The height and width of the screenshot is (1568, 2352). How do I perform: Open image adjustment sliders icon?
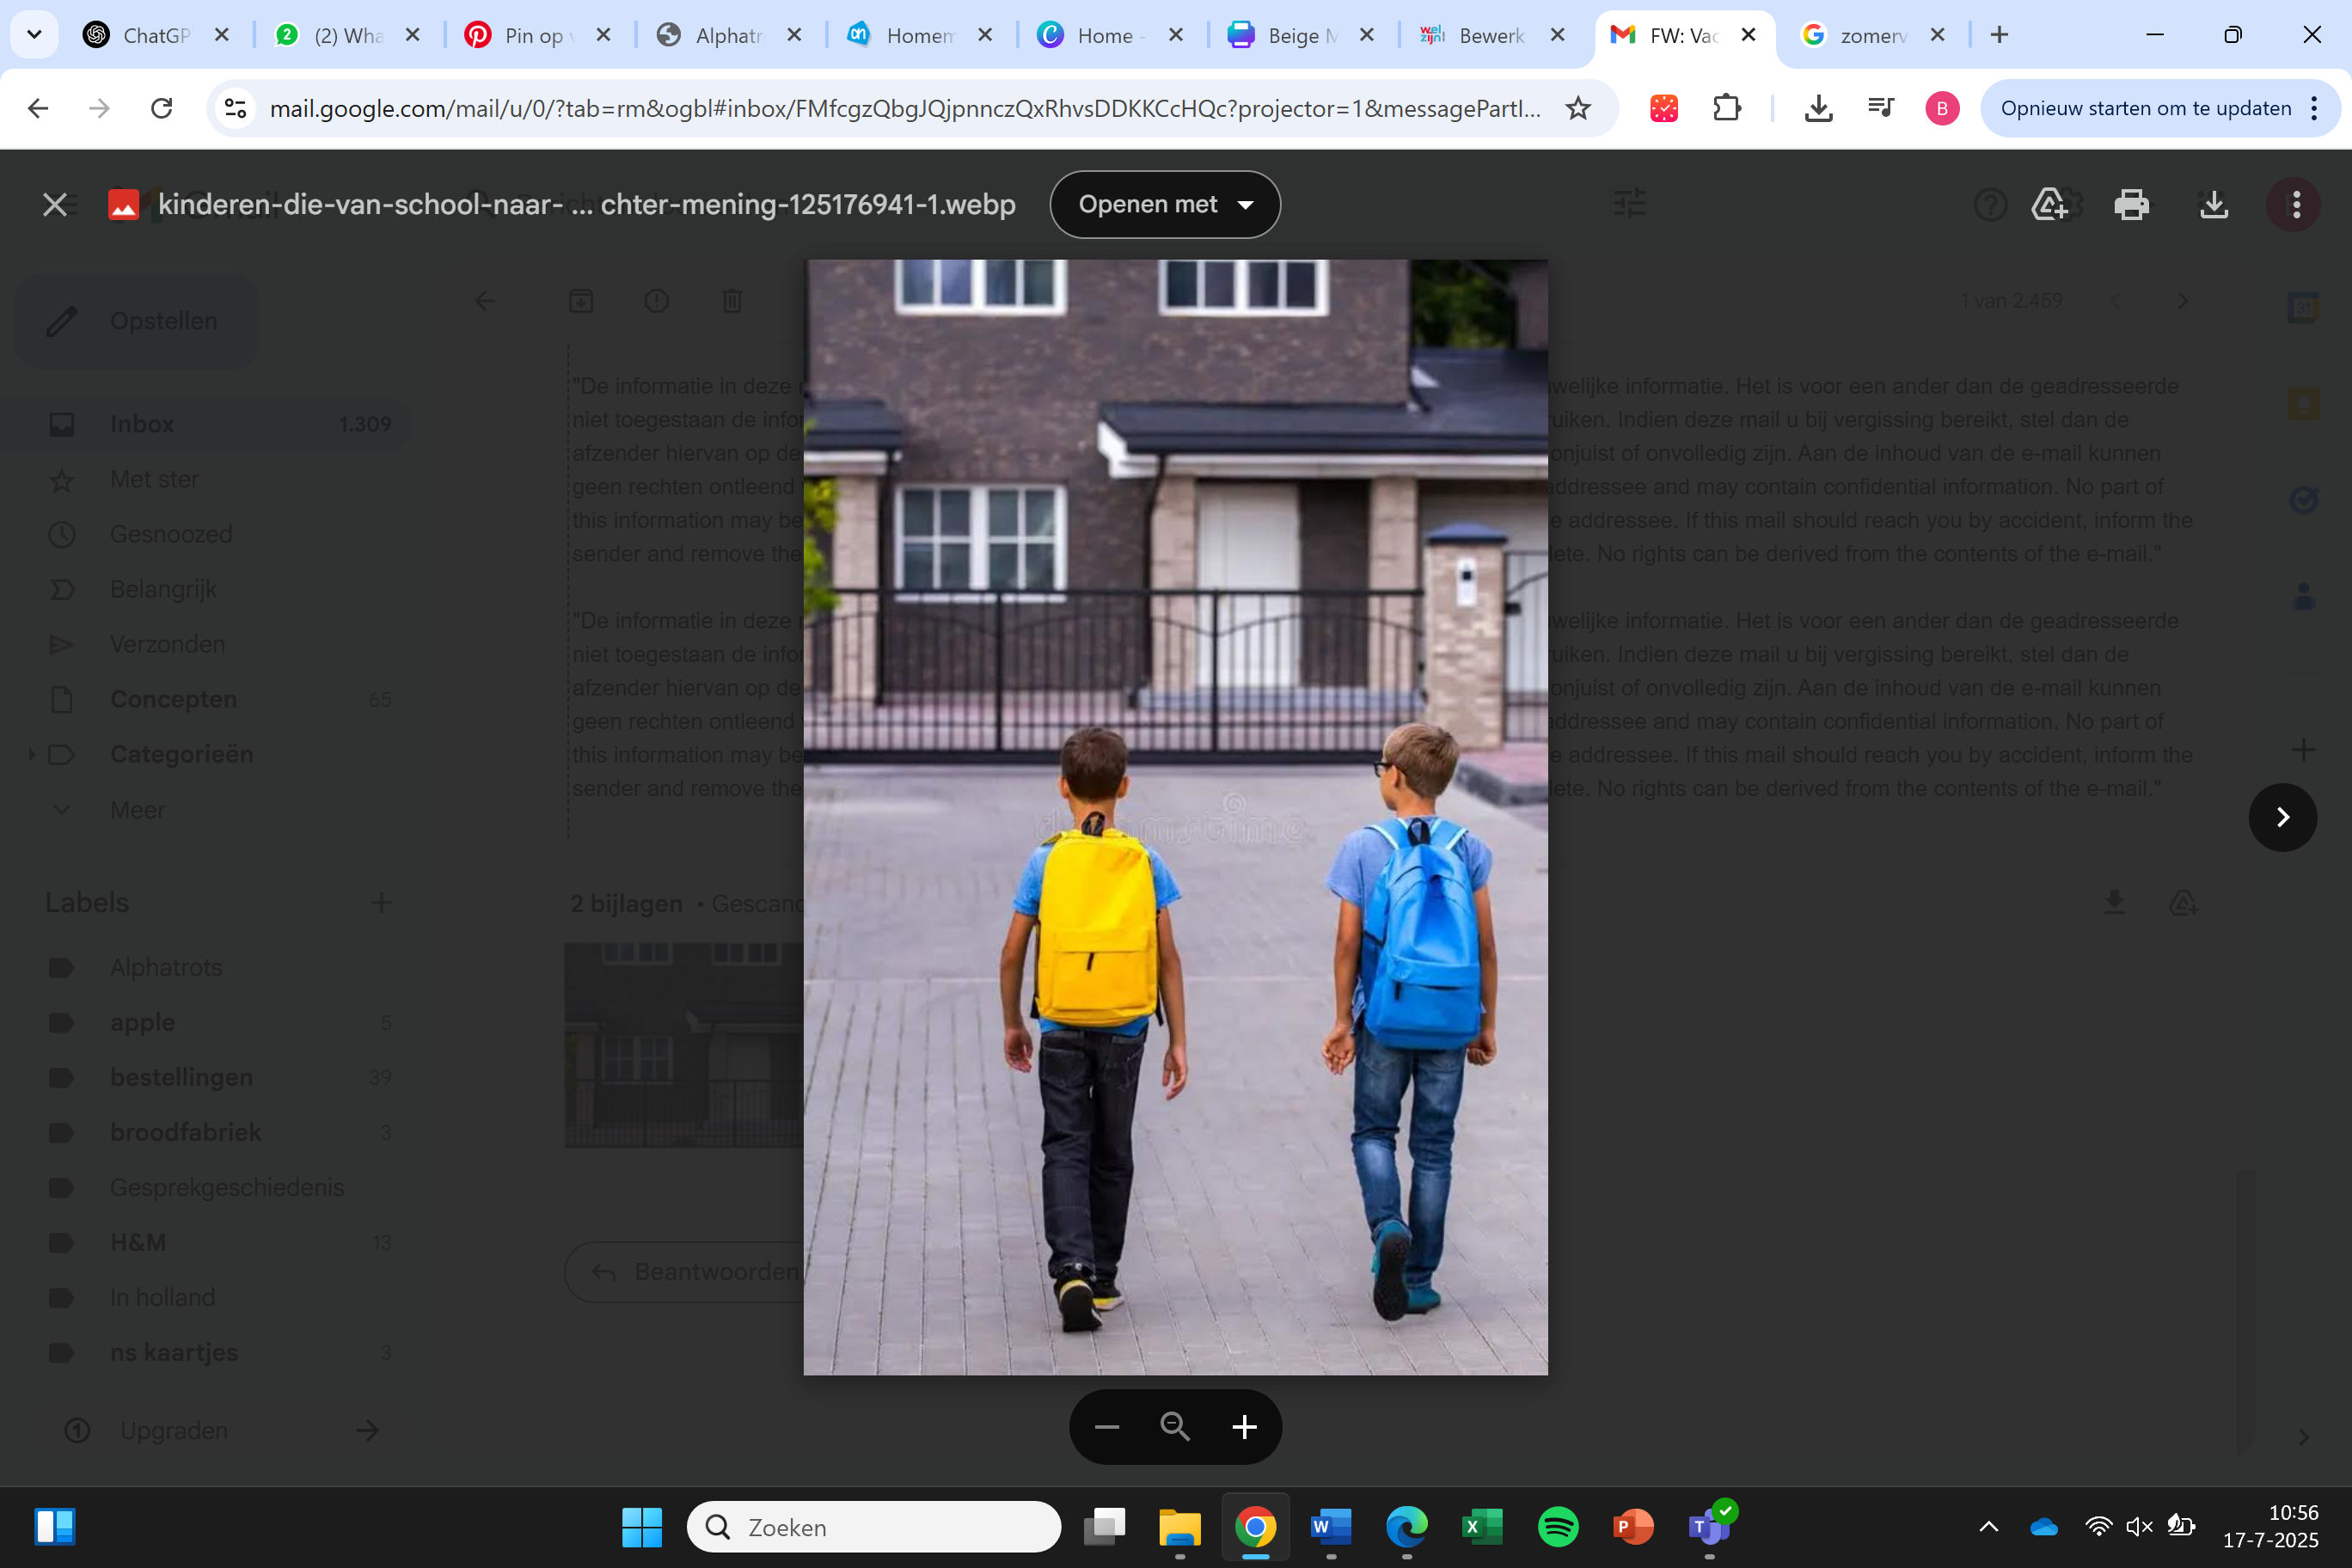(x=1630, y=204)
